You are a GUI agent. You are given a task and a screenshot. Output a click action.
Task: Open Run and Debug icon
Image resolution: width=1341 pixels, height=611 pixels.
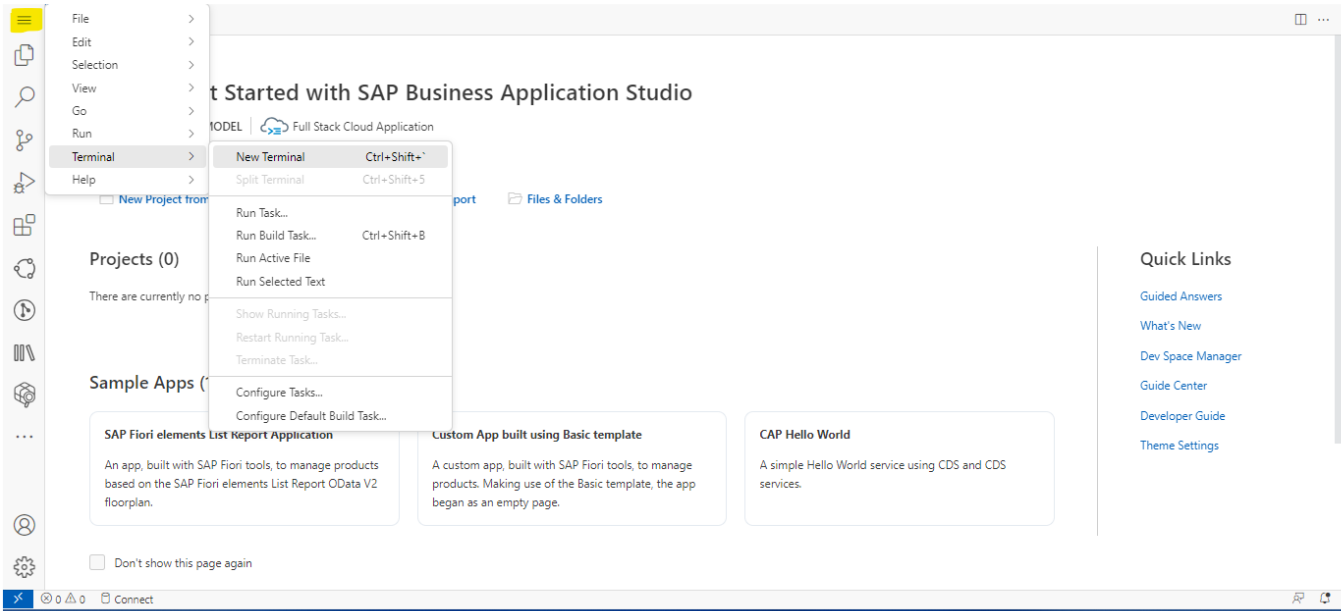24,183
